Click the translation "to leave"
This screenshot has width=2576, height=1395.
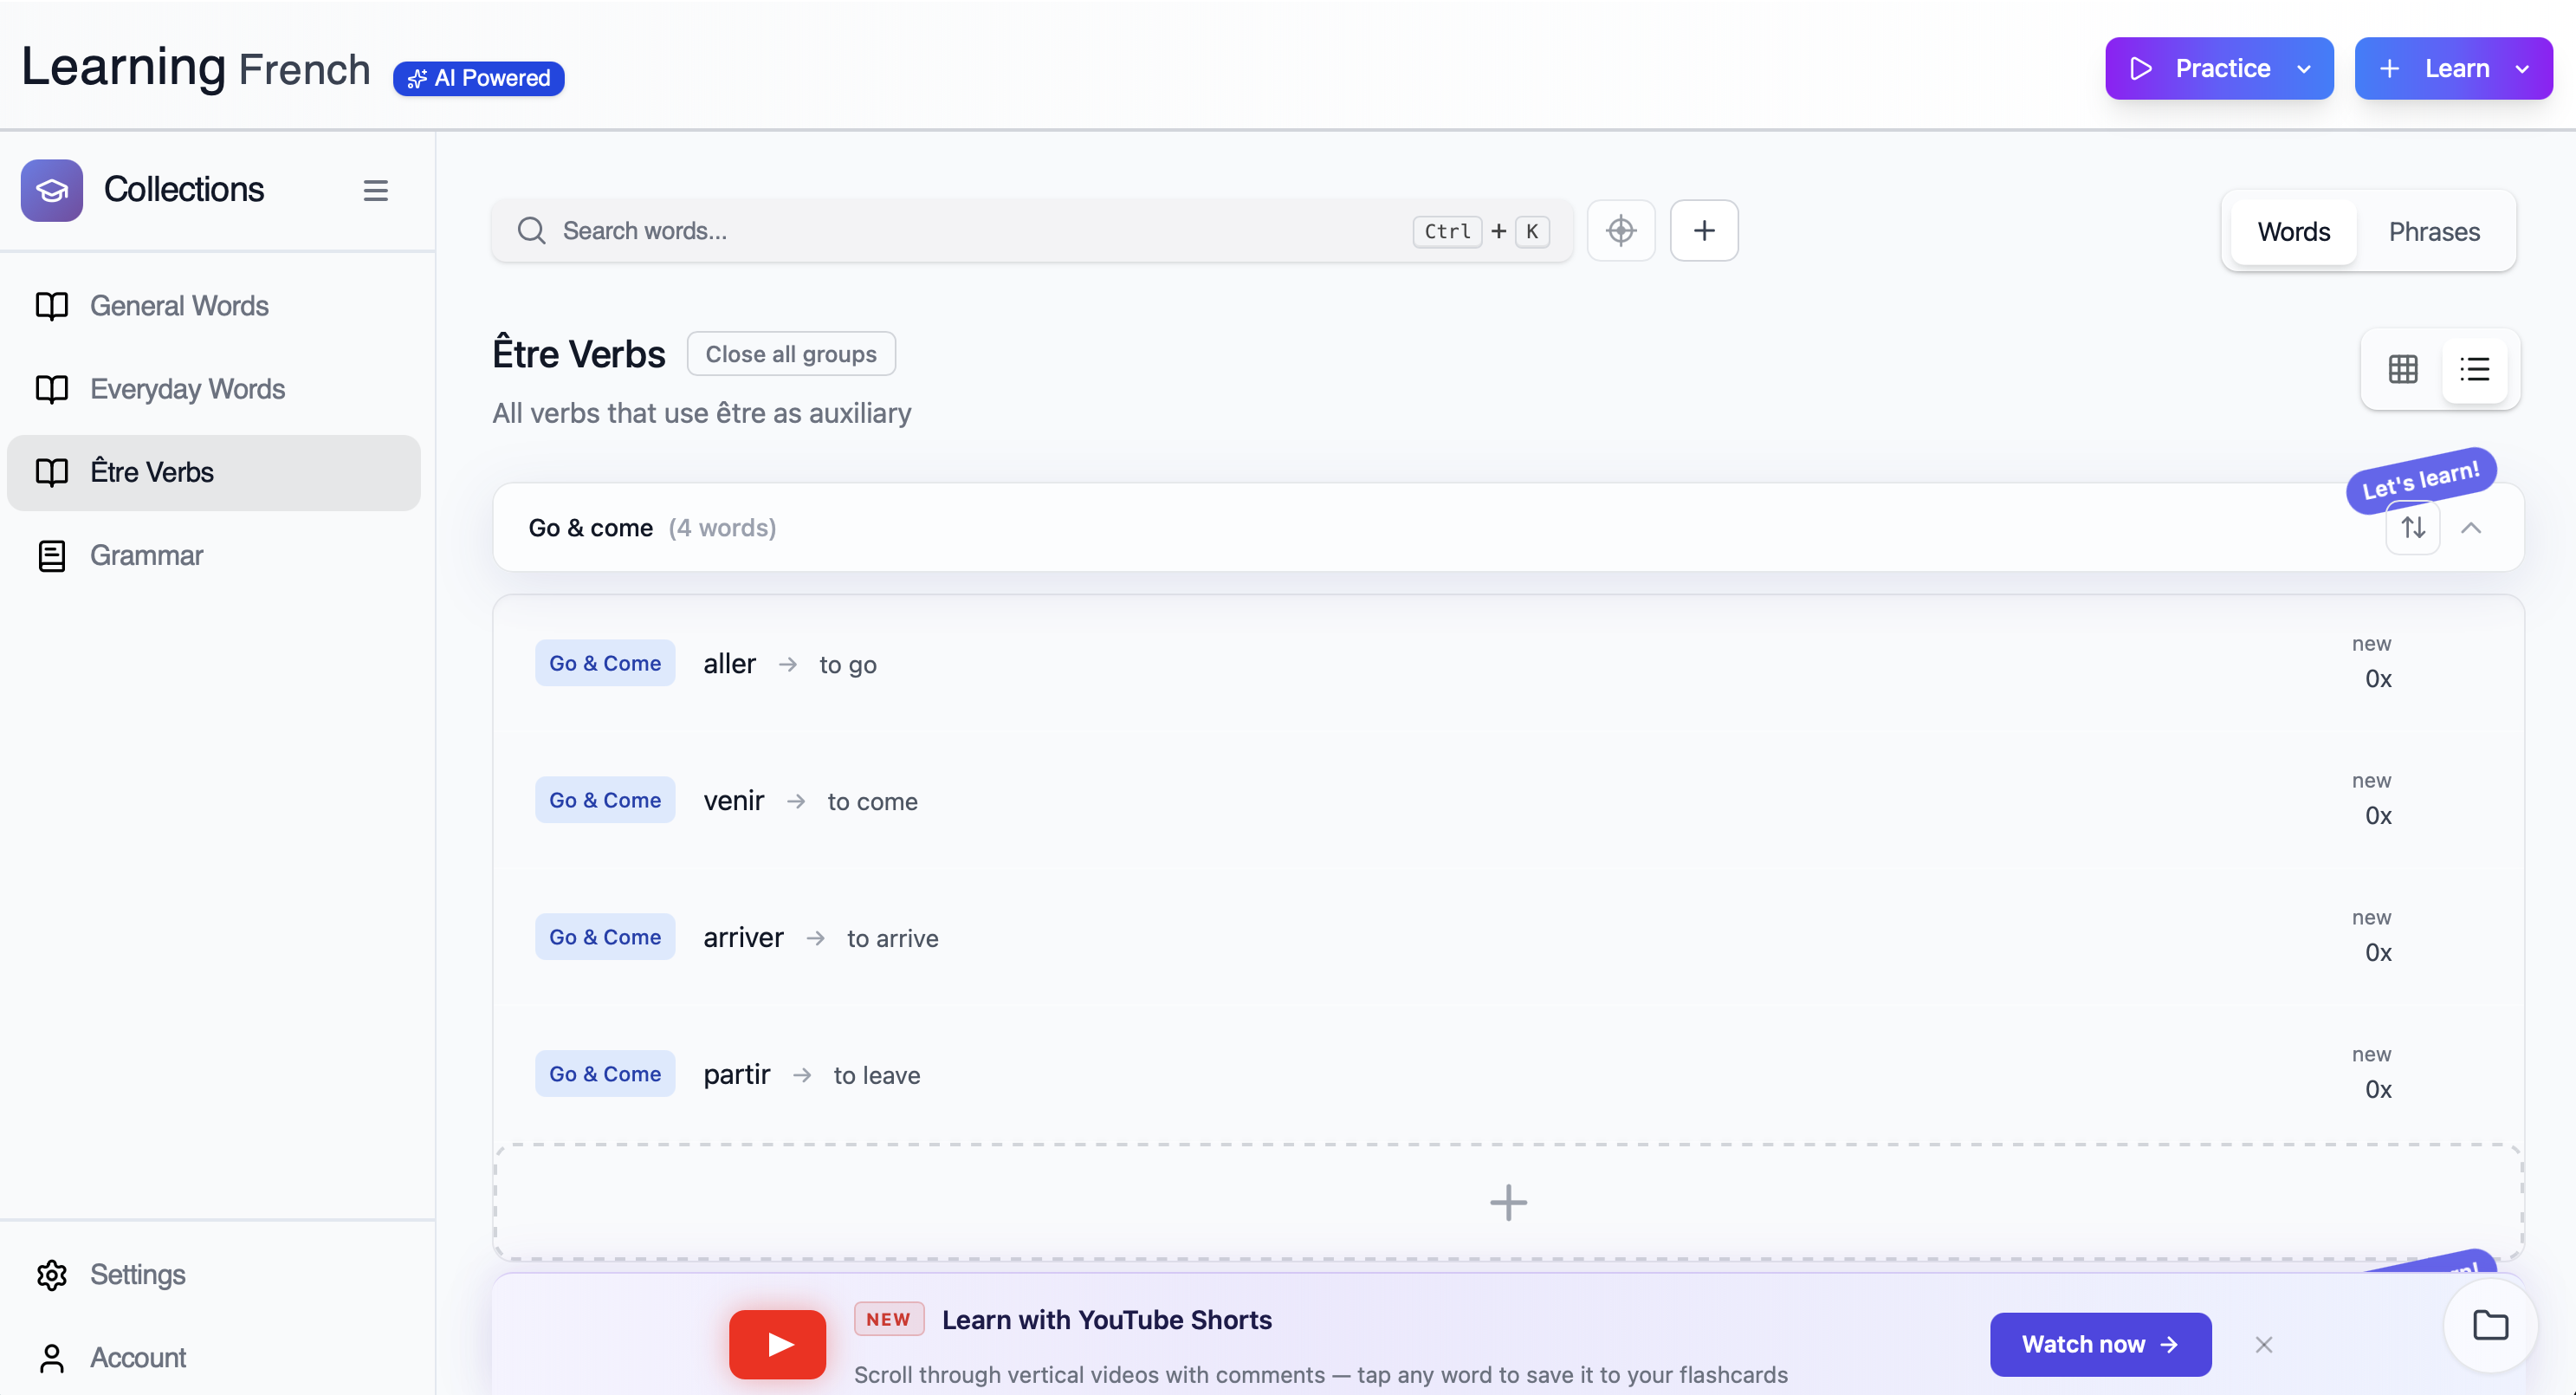tap(877, 1076)
